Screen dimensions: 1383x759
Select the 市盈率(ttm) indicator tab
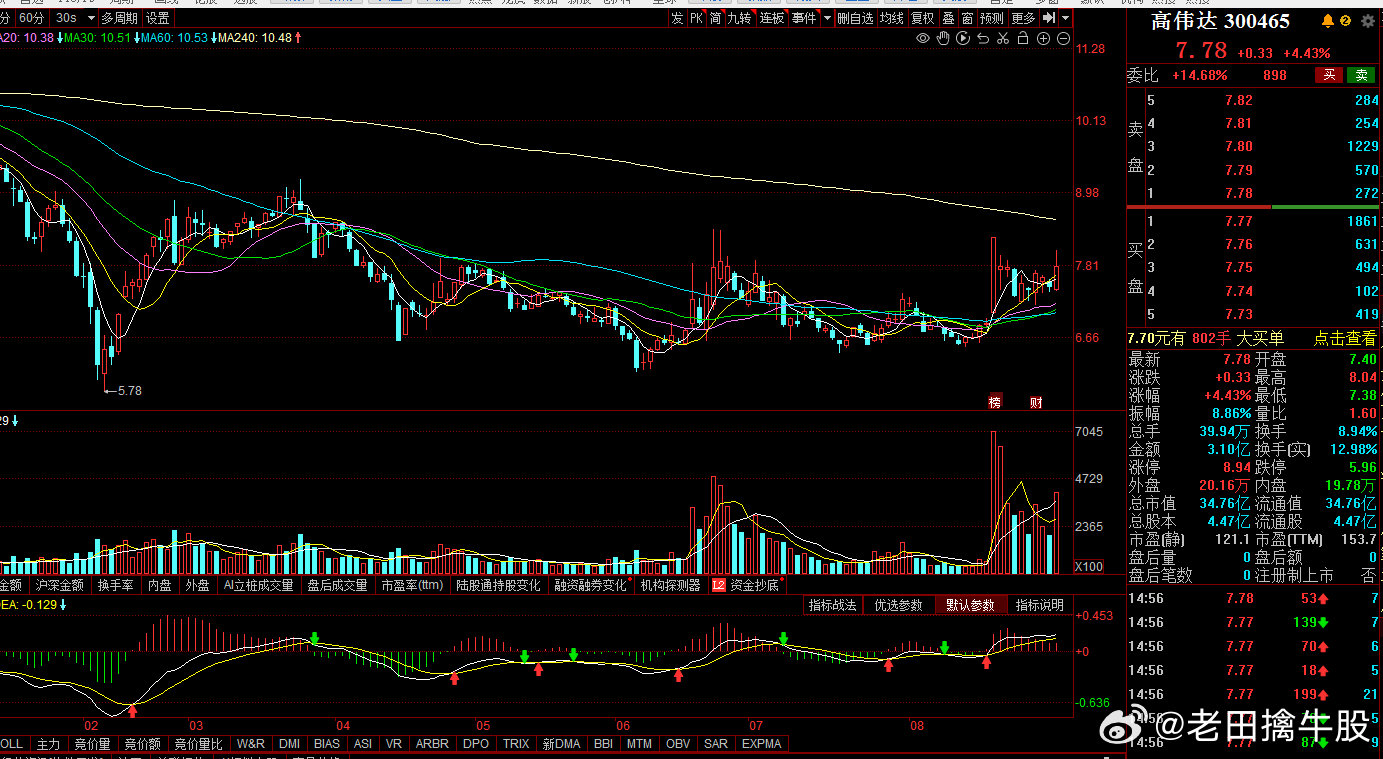413,585
